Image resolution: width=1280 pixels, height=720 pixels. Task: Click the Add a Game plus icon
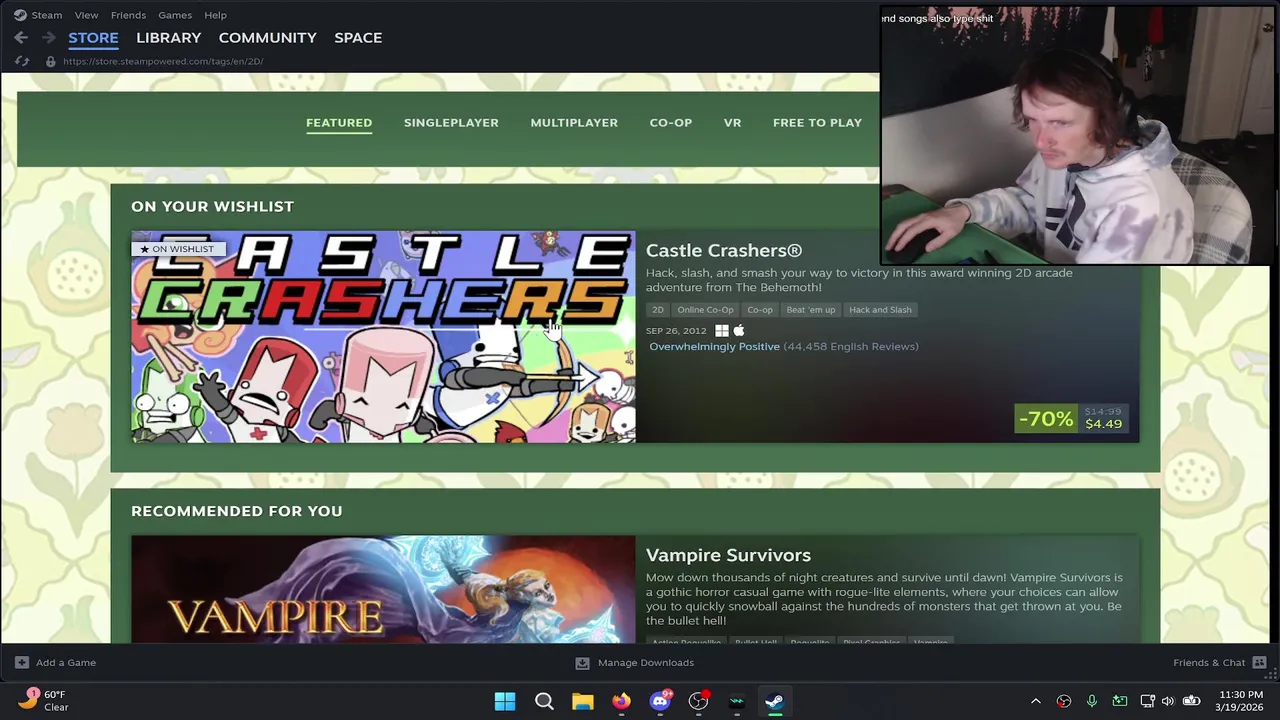pyautogui.click(x=21, y=662)
